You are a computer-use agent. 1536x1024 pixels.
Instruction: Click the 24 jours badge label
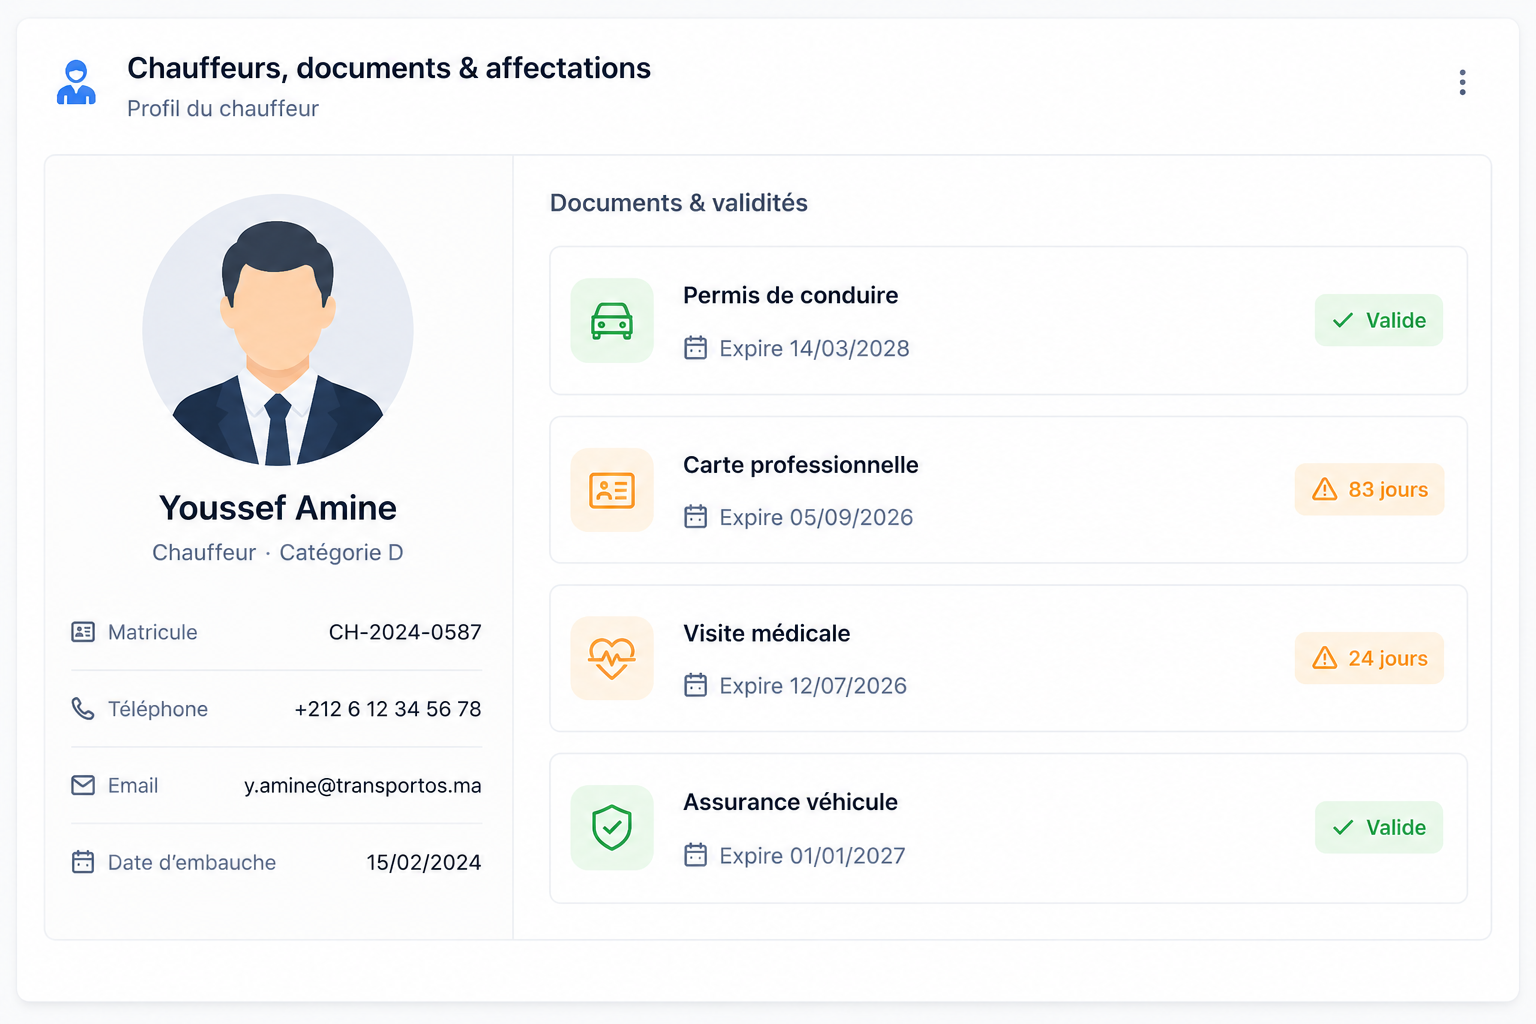pos(1388,658)
